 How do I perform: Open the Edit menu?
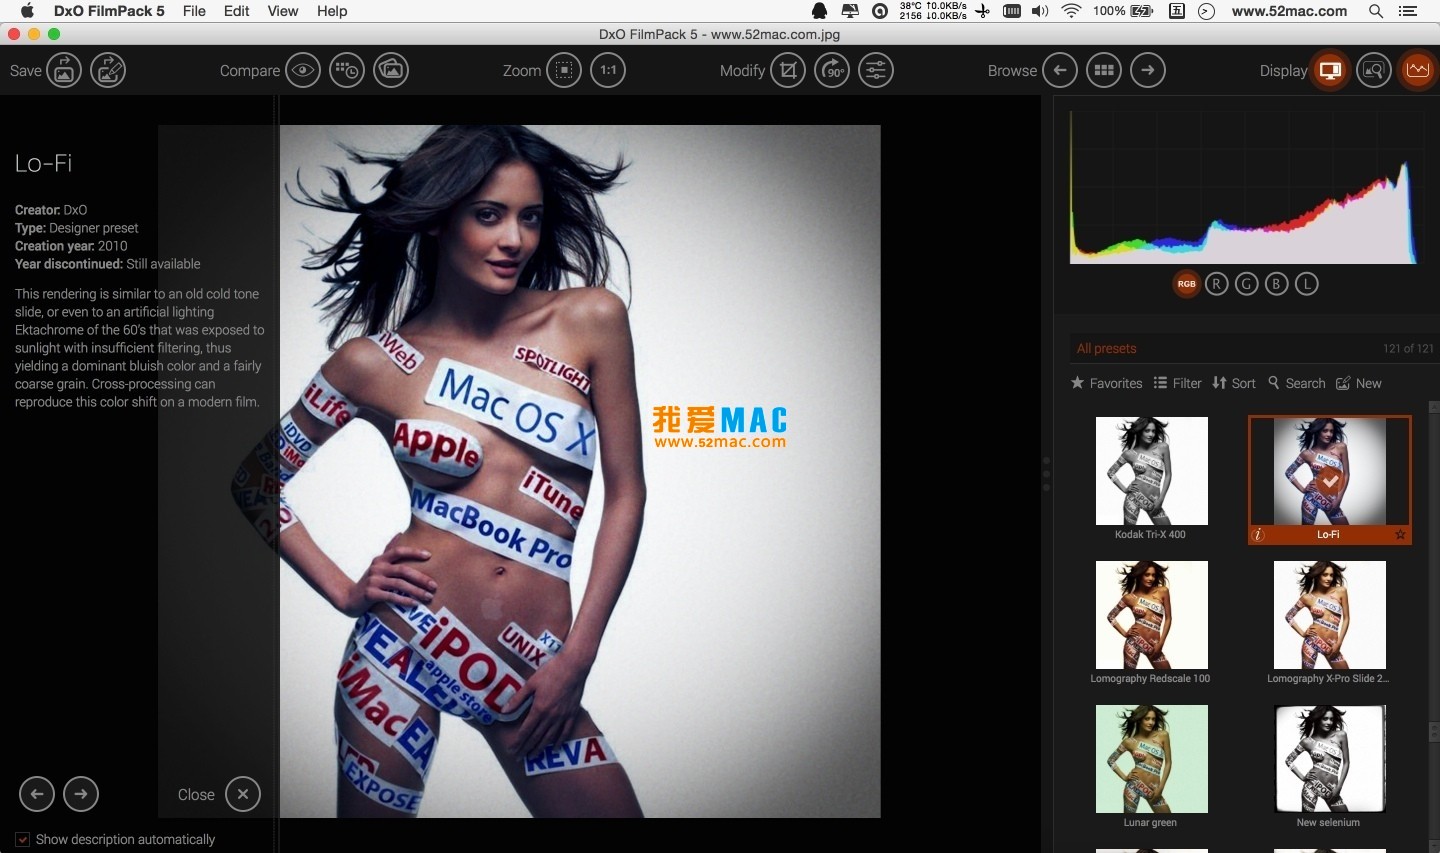tap(237, 11)
